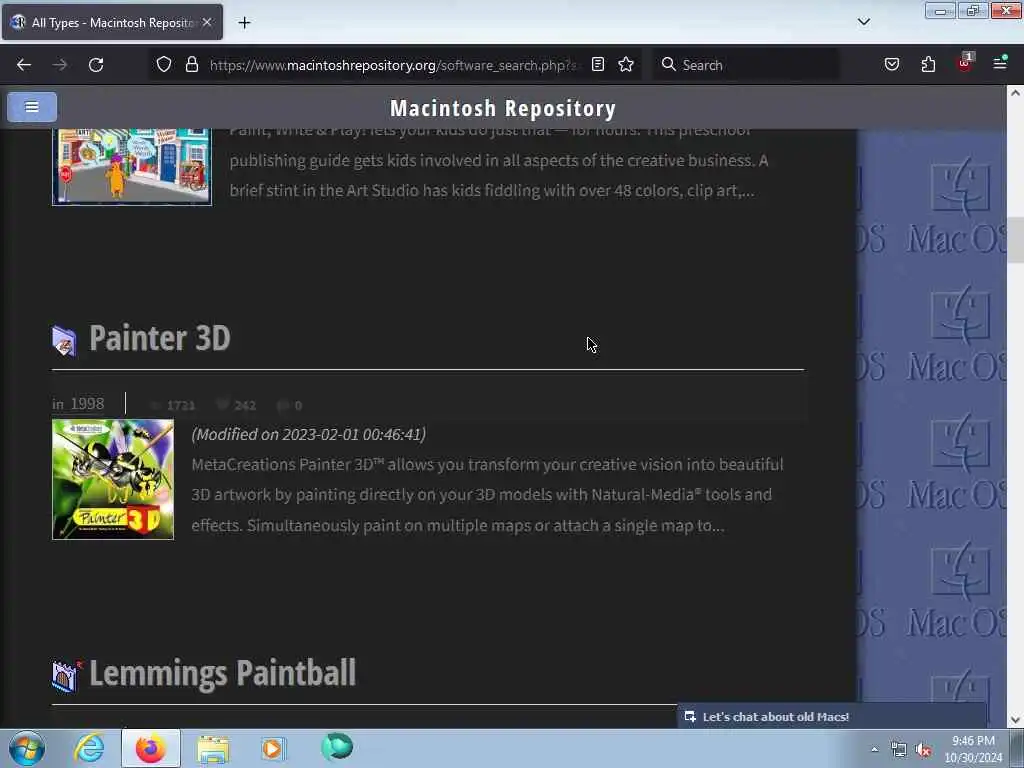Screen dimensions: 1024x768
Task: Open tracking protection shield info
Action: point(164,64)
